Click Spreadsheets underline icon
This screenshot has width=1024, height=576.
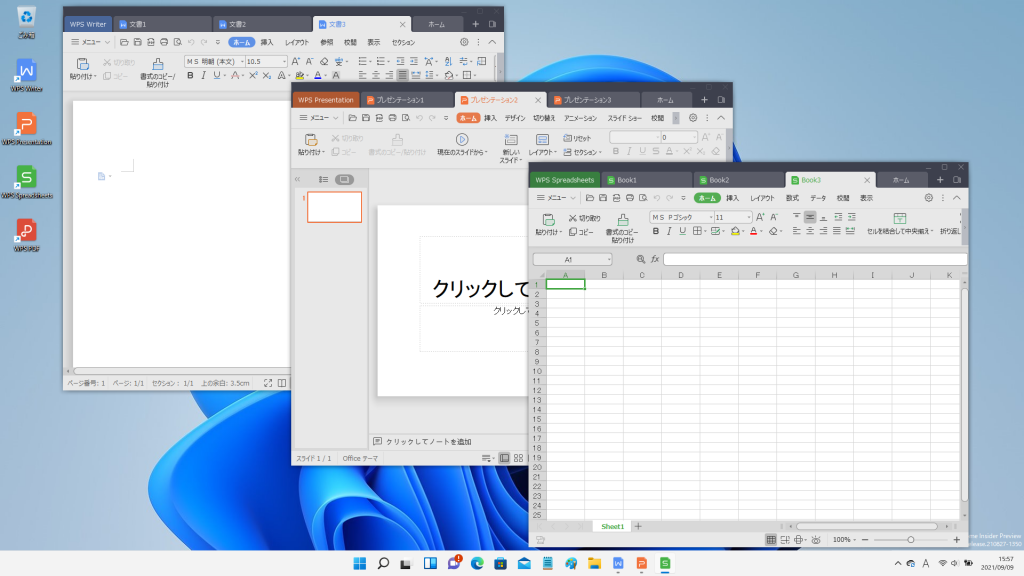coord(682,231)
